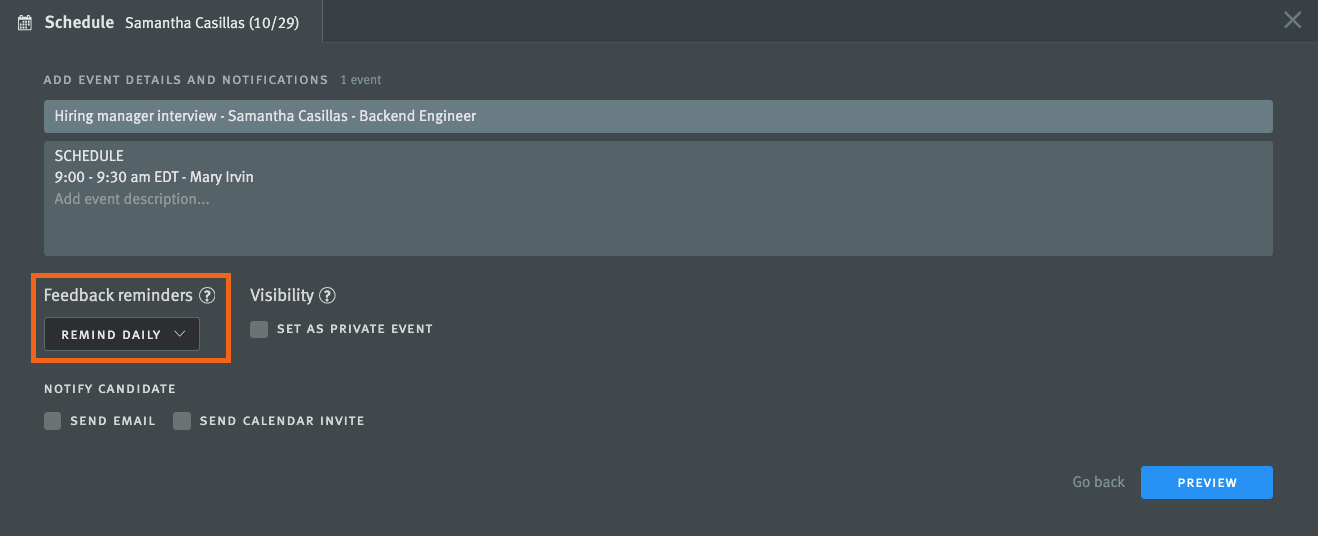The height and width of the screenshot is (536, 1318).
Task: Click the Visibility question mark icon
Action: pos(327,295)
